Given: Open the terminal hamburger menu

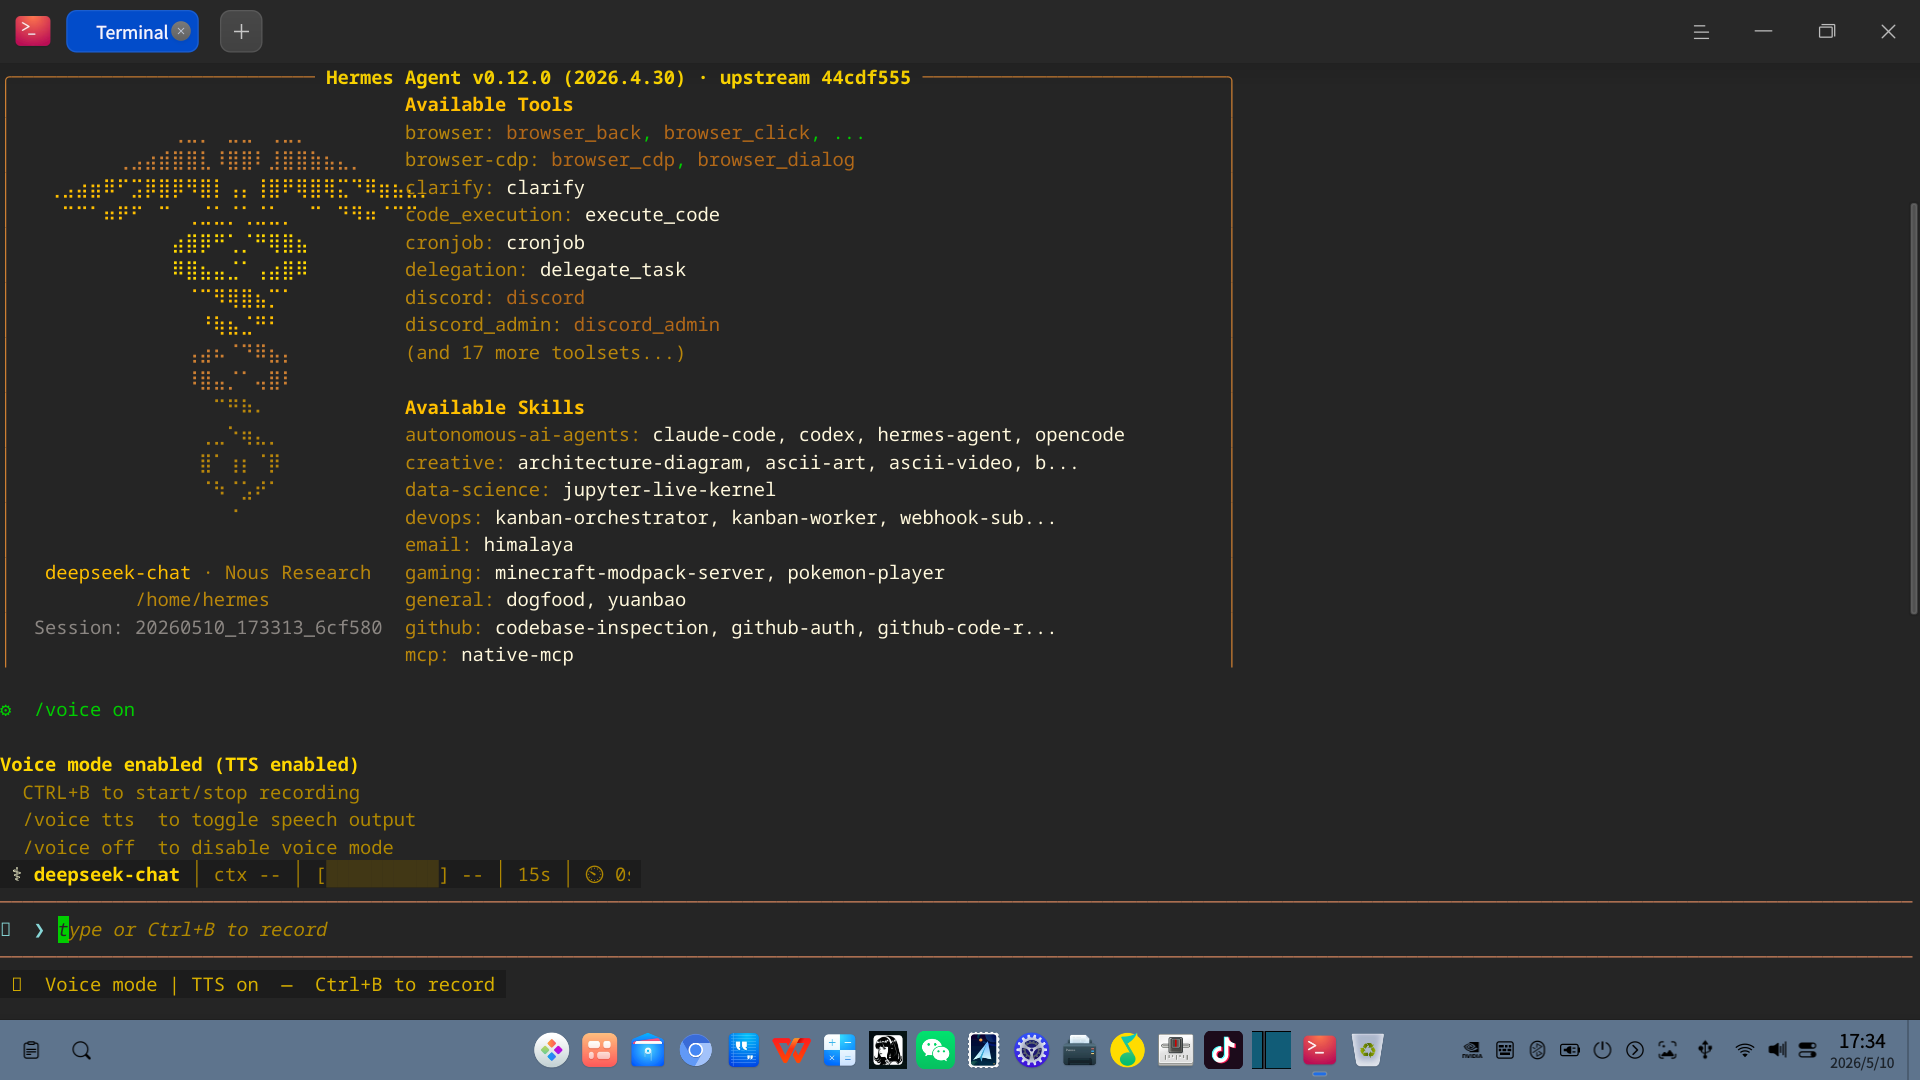Looking at the screenshot, I should tap(1701, 32).
